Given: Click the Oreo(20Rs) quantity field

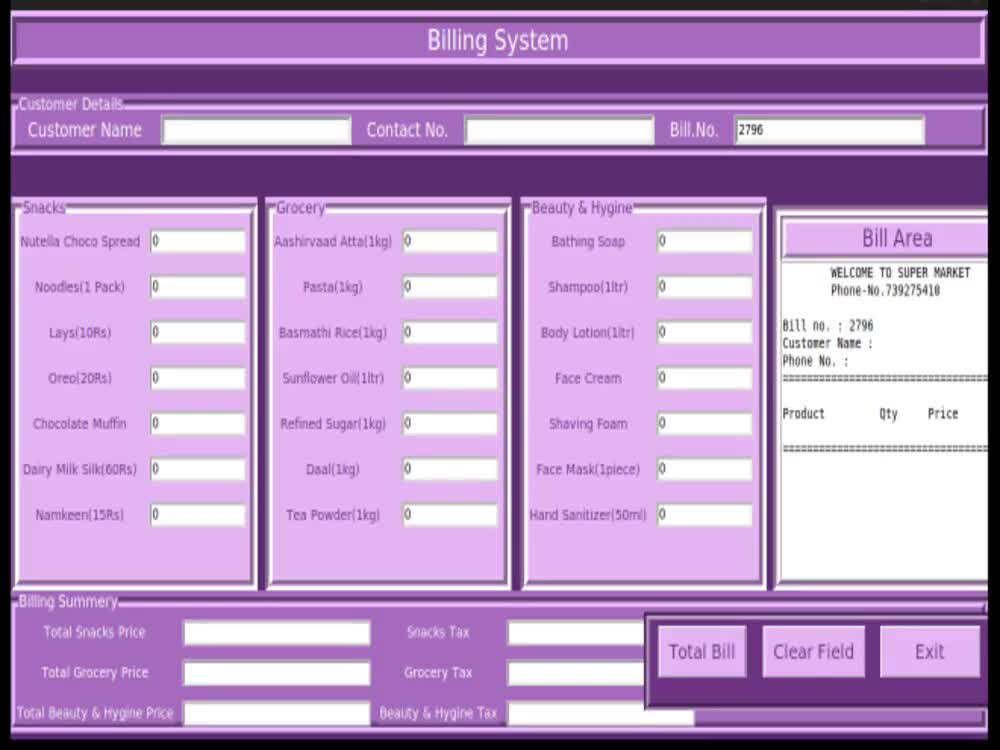Looking at the screenshot, I should pos(197,378).
